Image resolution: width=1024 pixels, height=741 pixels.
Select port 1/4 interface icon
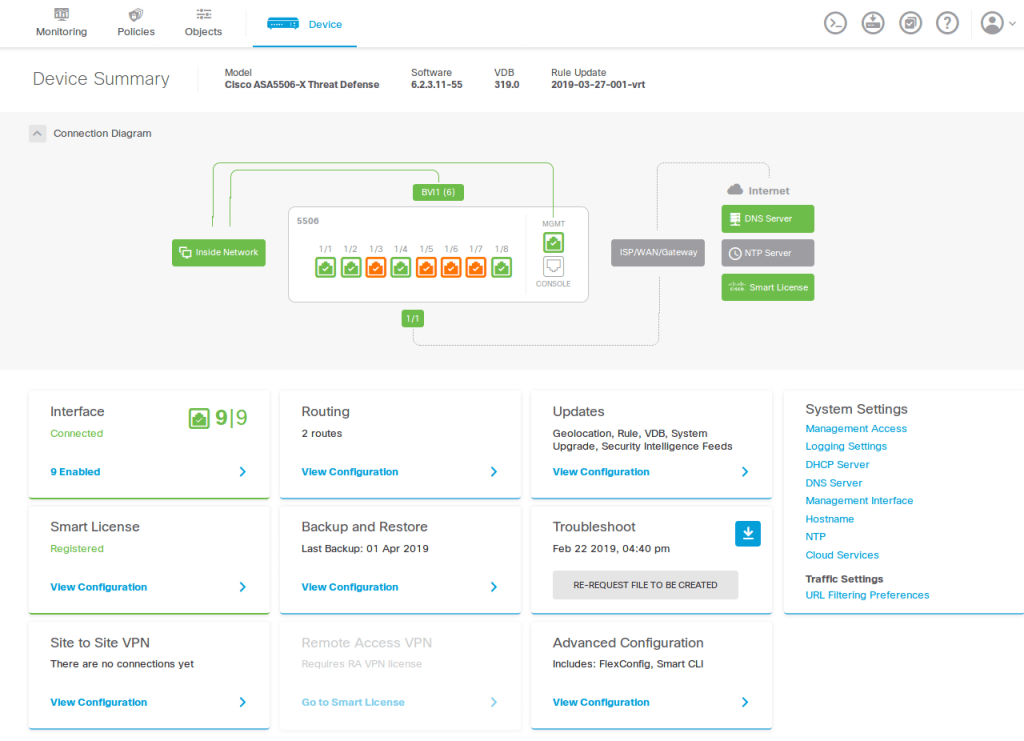pos(401,268)
